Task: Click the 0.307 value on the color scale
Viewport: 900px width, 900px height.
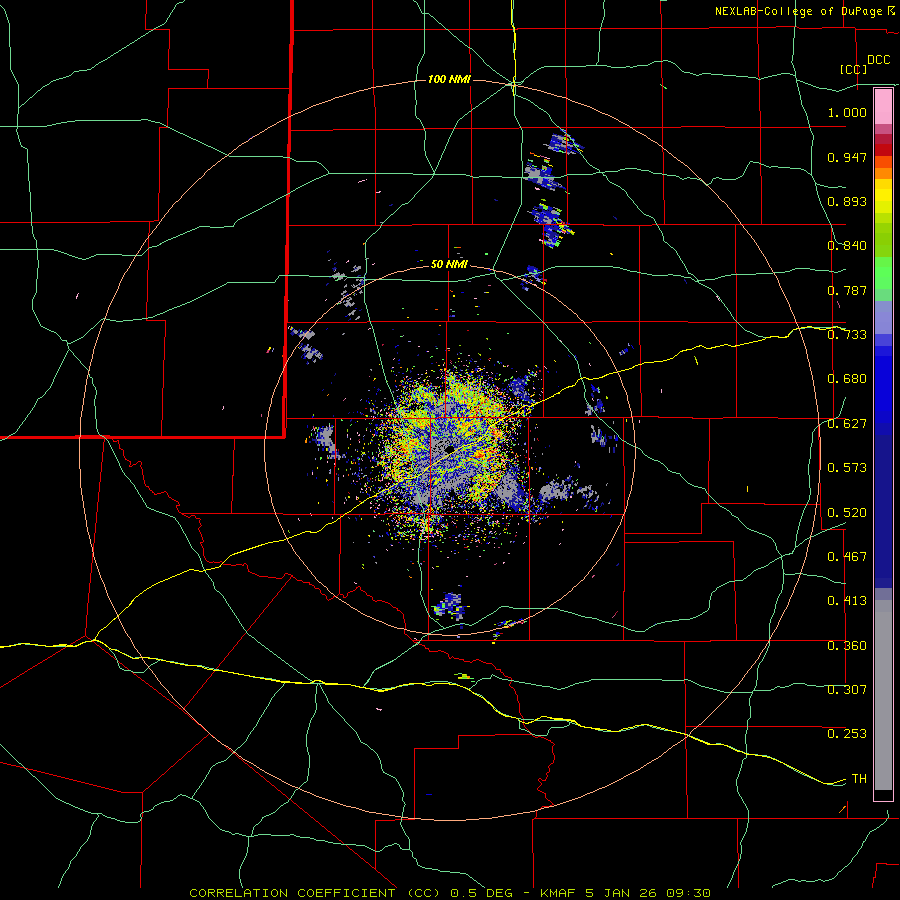Action: click(x=847, y=689)
